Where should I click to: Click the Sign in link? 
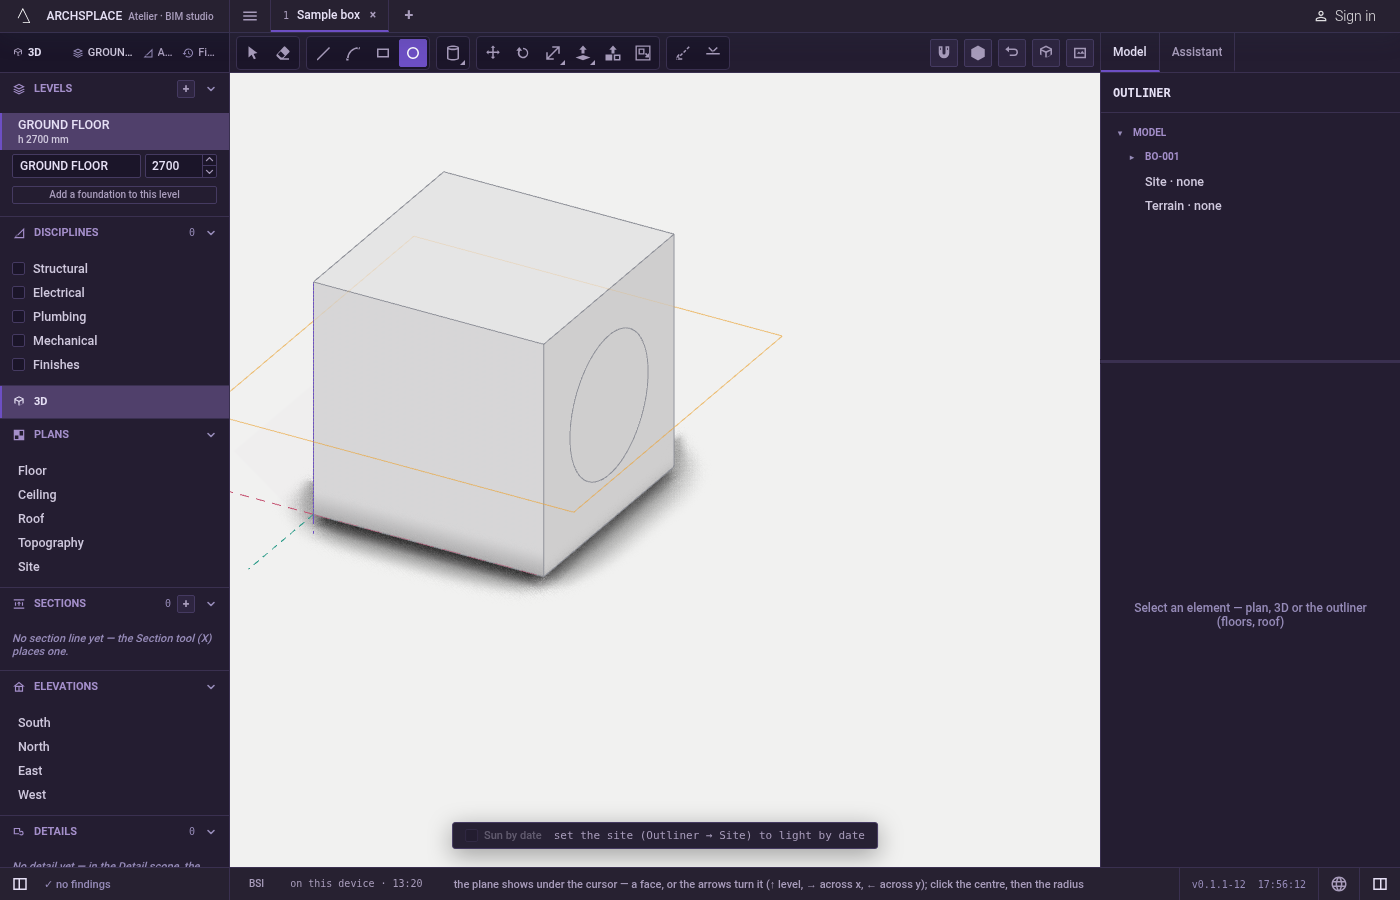(1345, 16)
